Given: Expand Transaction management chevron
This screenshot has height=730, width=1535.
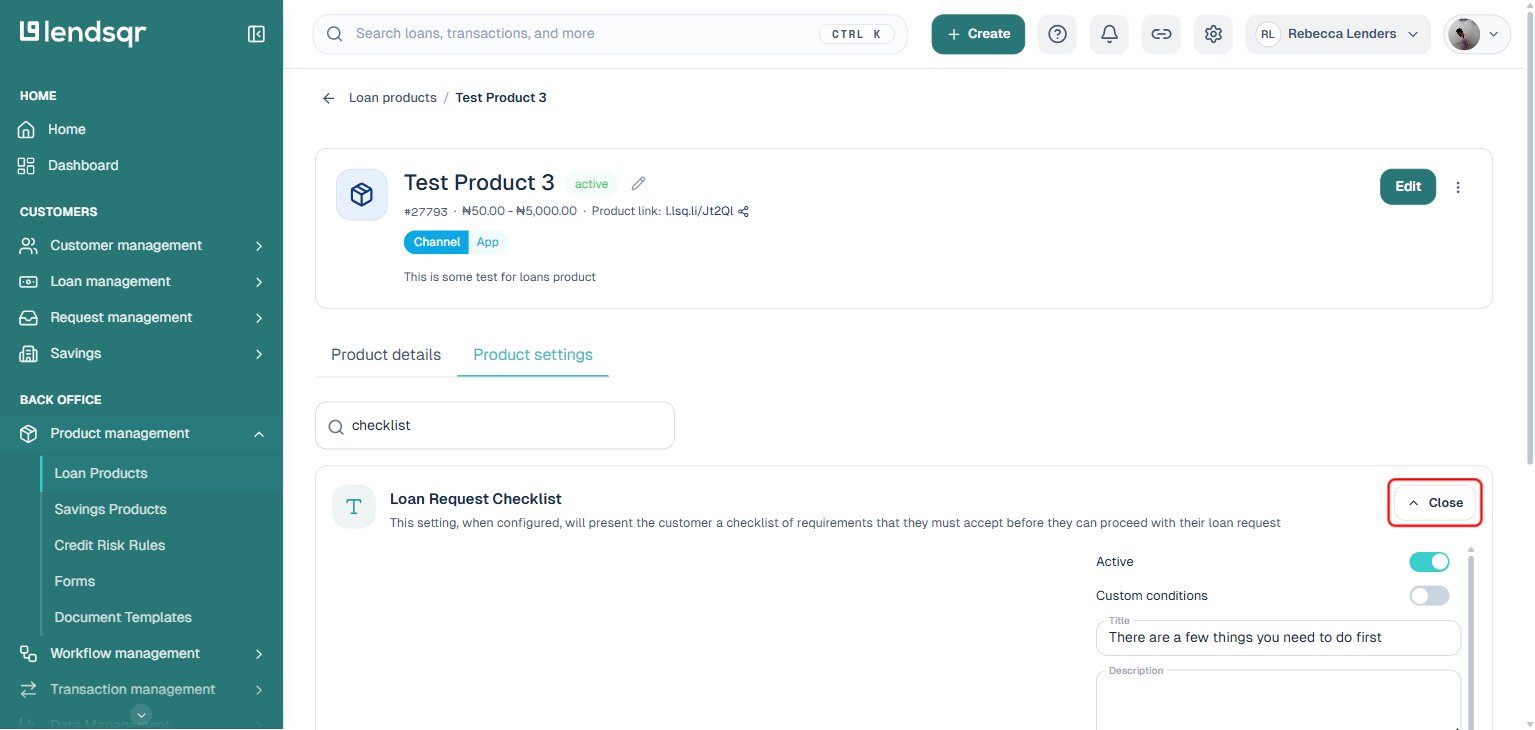Looking at the screenshot, I should click(259, 690).
